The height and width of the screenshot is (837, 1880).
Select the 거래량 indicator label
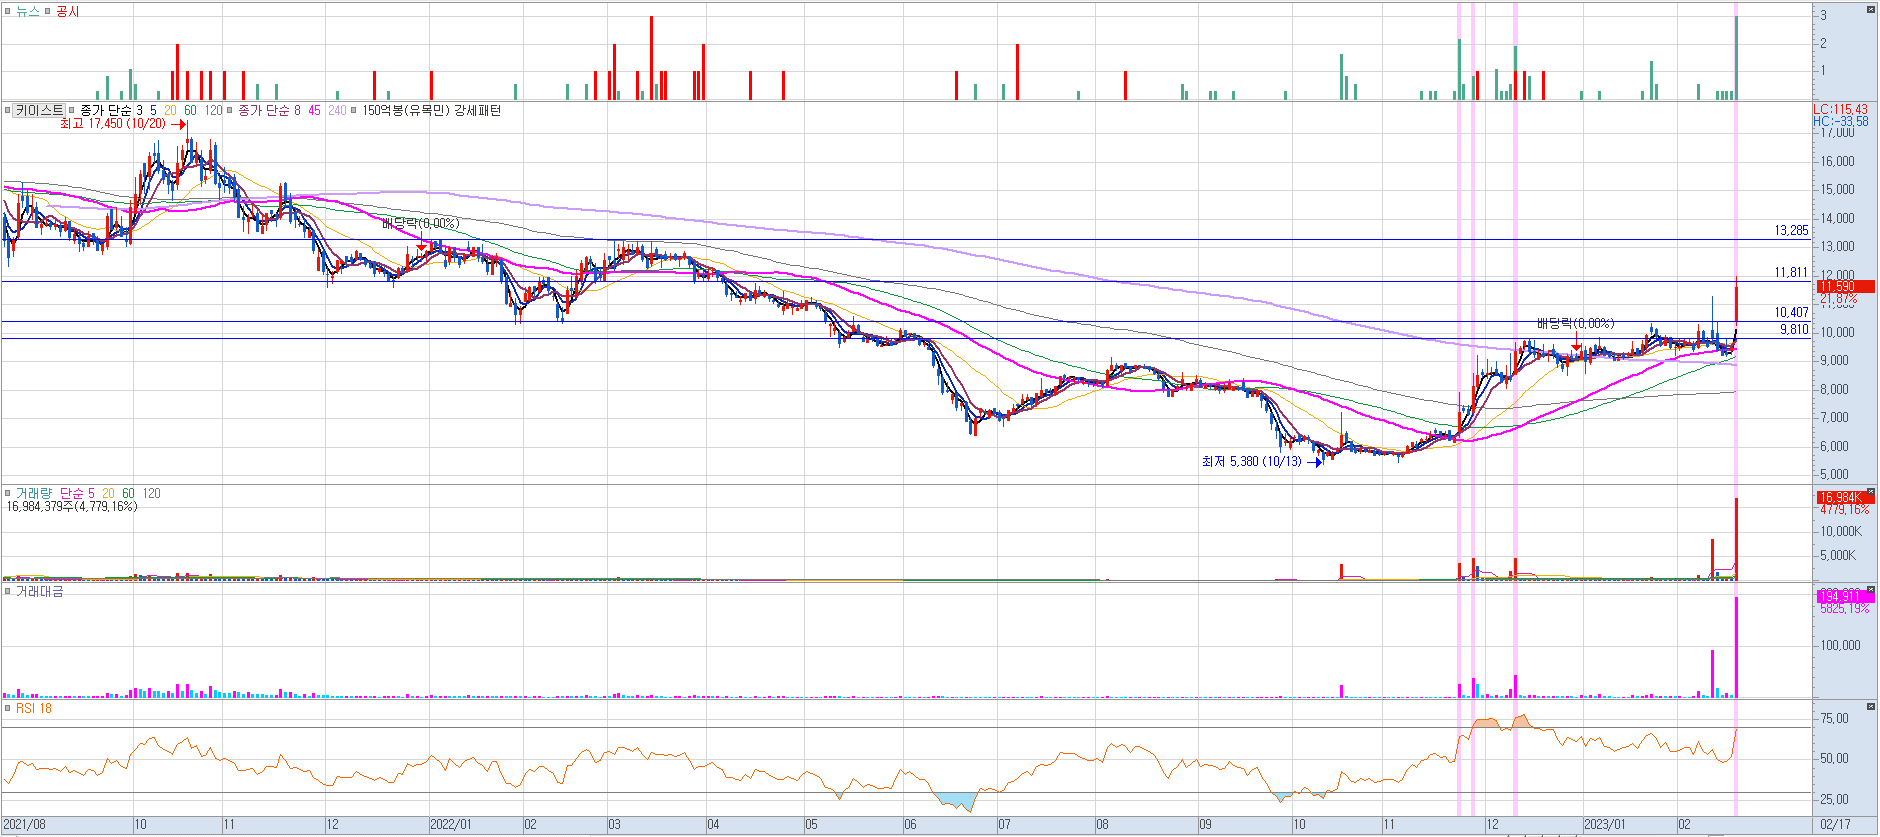pyautogui.click(x=35, y=493)
